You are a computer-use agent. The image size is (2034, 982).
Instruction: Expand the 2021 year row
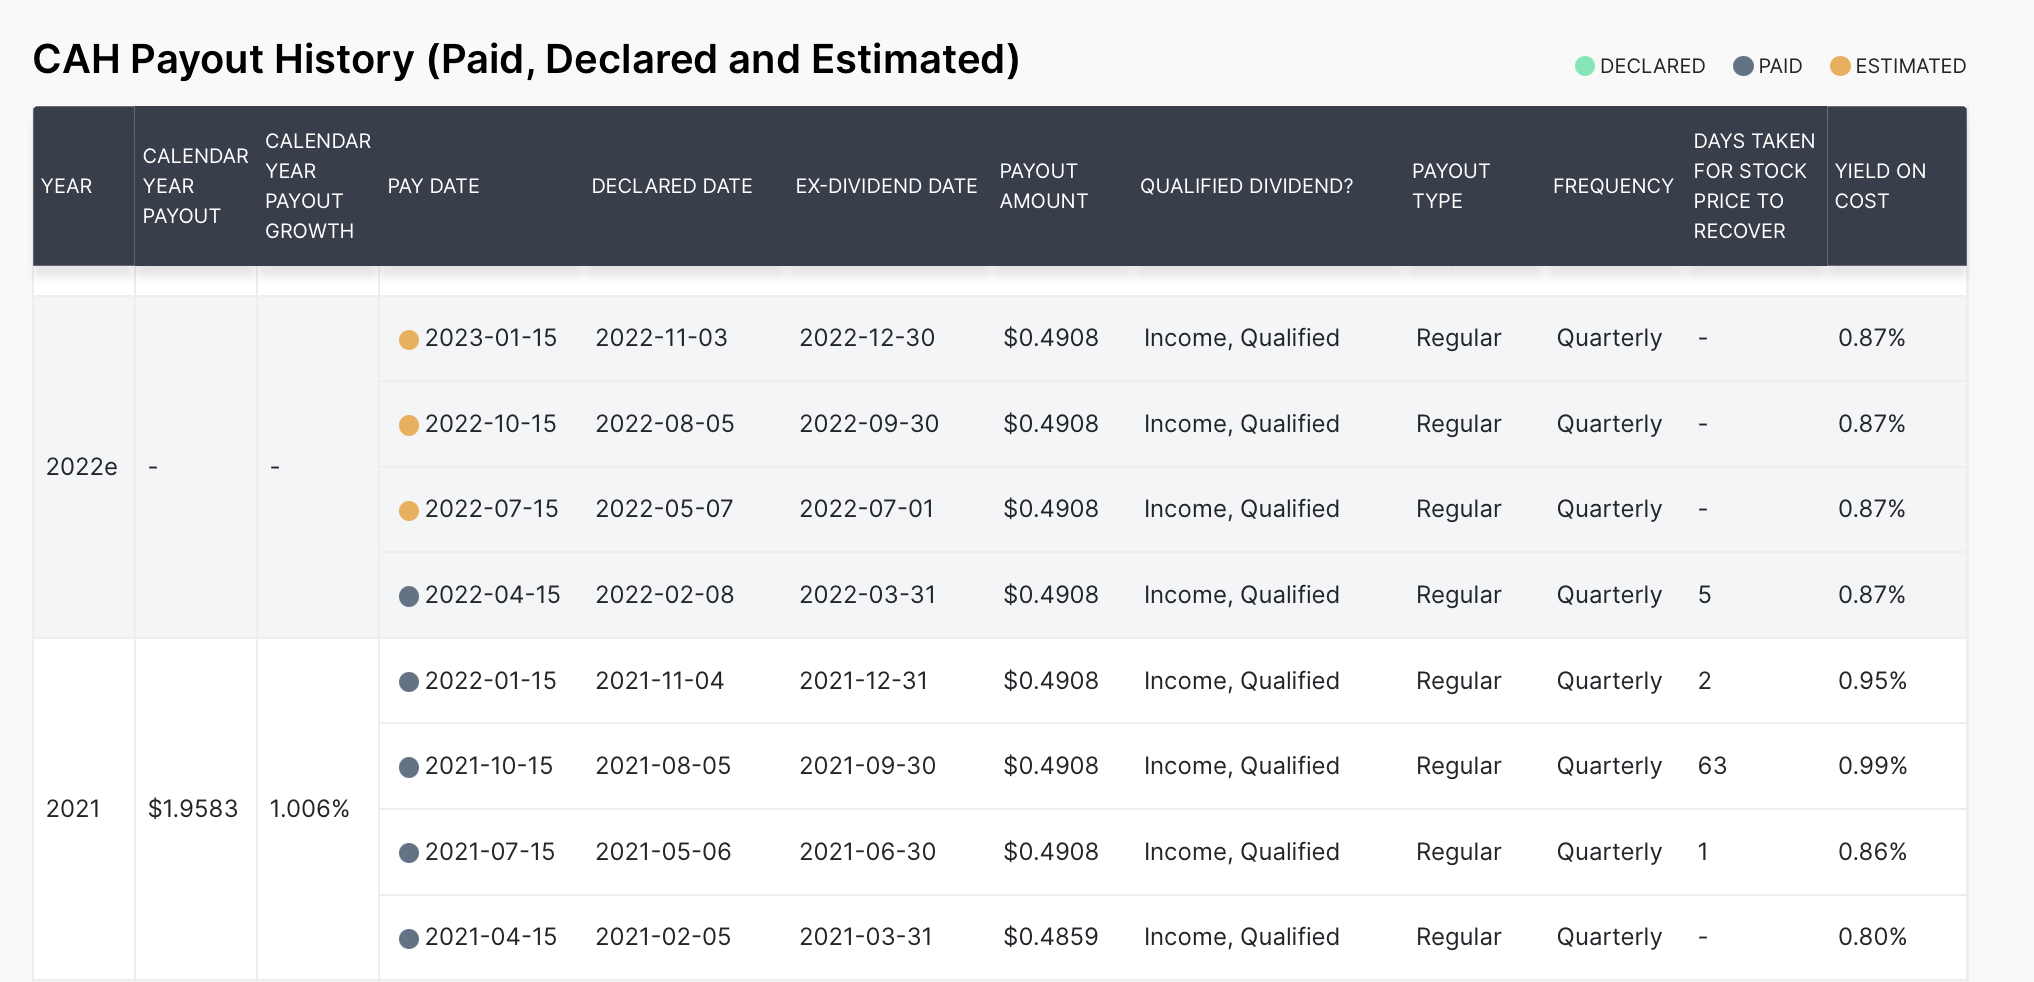tap(75, 808)
